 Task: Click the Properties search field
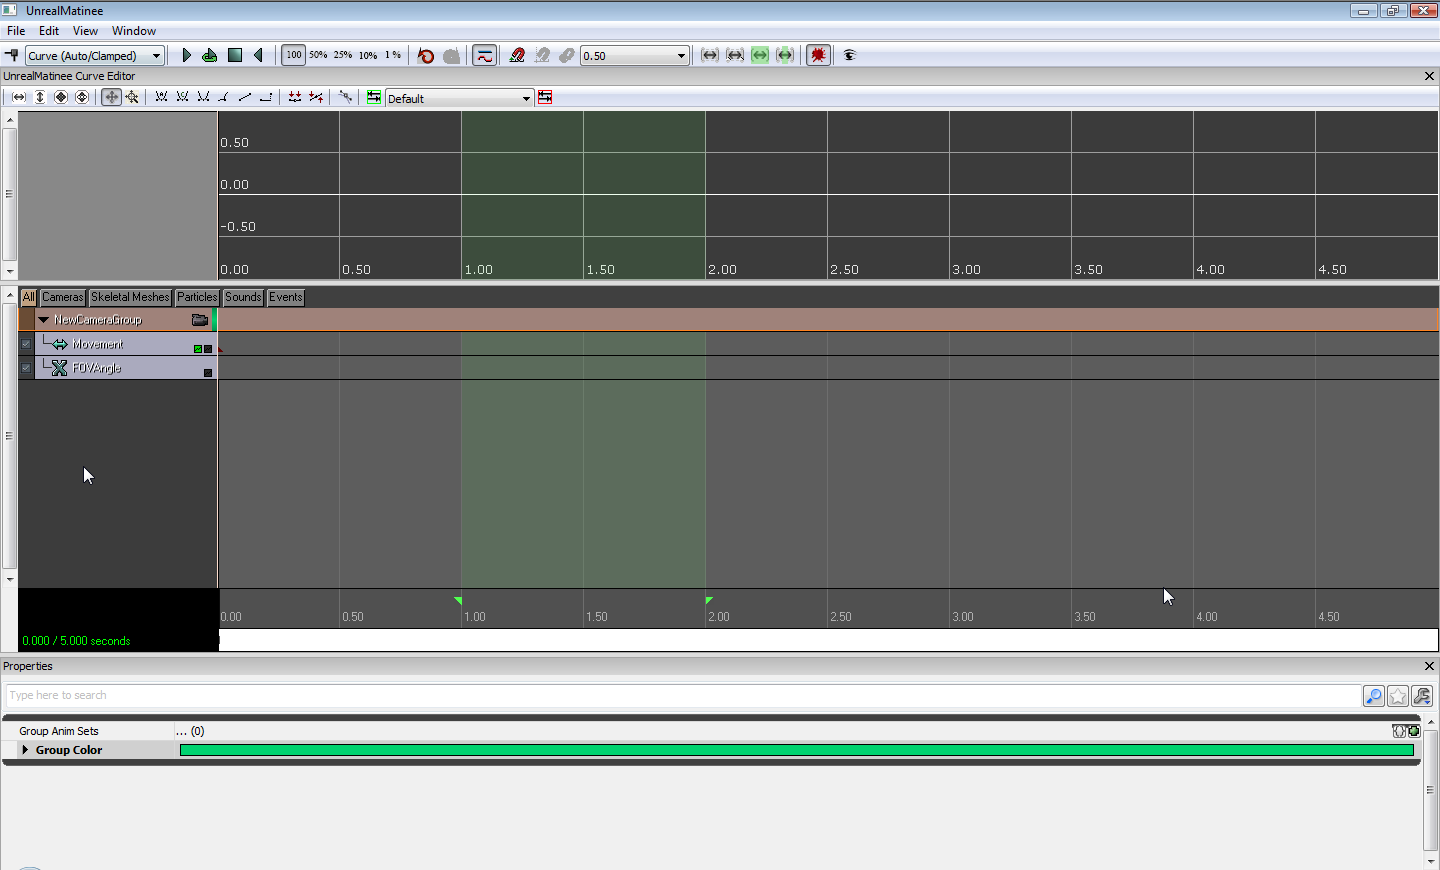(x=683, y=696)
